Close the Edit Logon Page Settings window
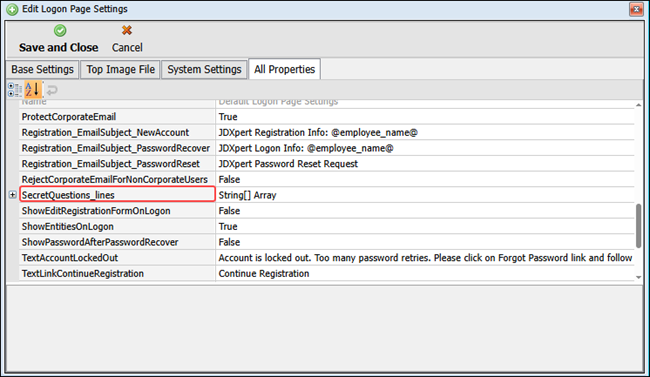Screen dimensions: 650x377 coord(636,9)
